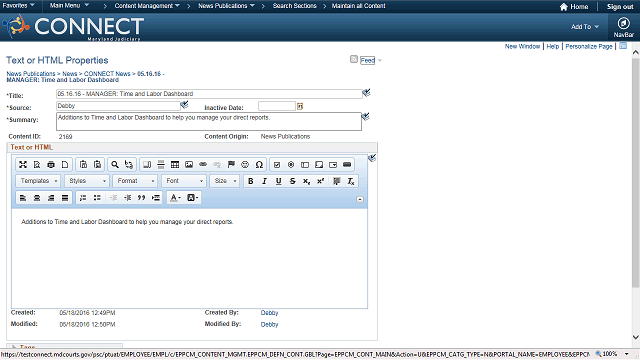The image size is (640, 360).
Task: Open the New Window link
Action: click(522, 47)
